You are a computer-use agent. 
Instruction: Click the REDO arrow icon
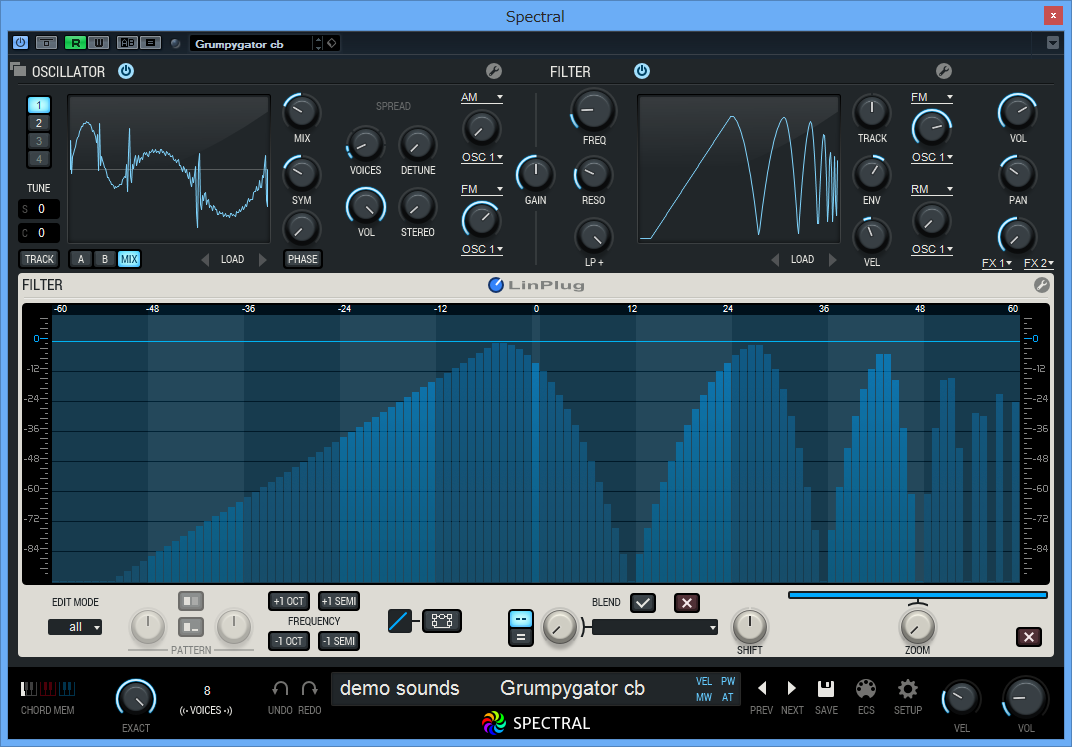click(310, 688)
